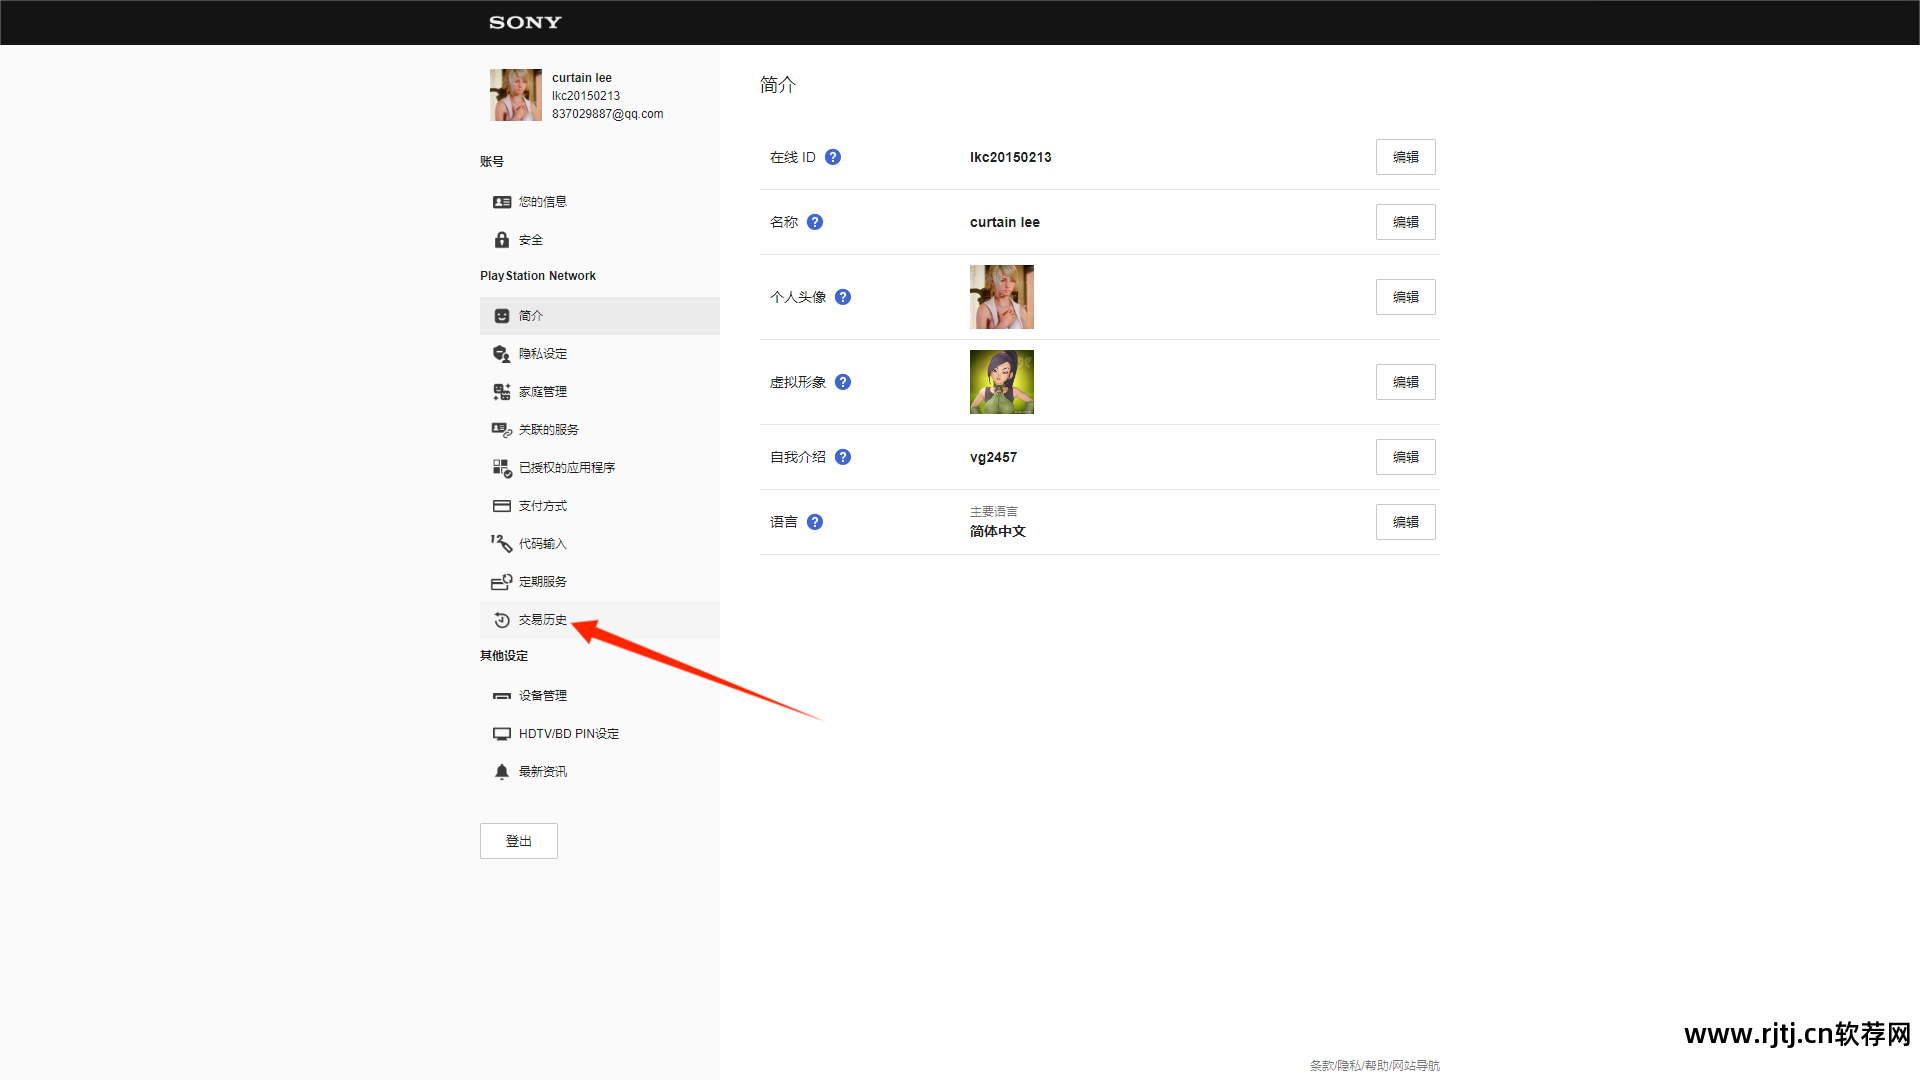Click the SONY logo in header
The width and height of the screenshot is (1920, 1080).
tap(525, 22)
